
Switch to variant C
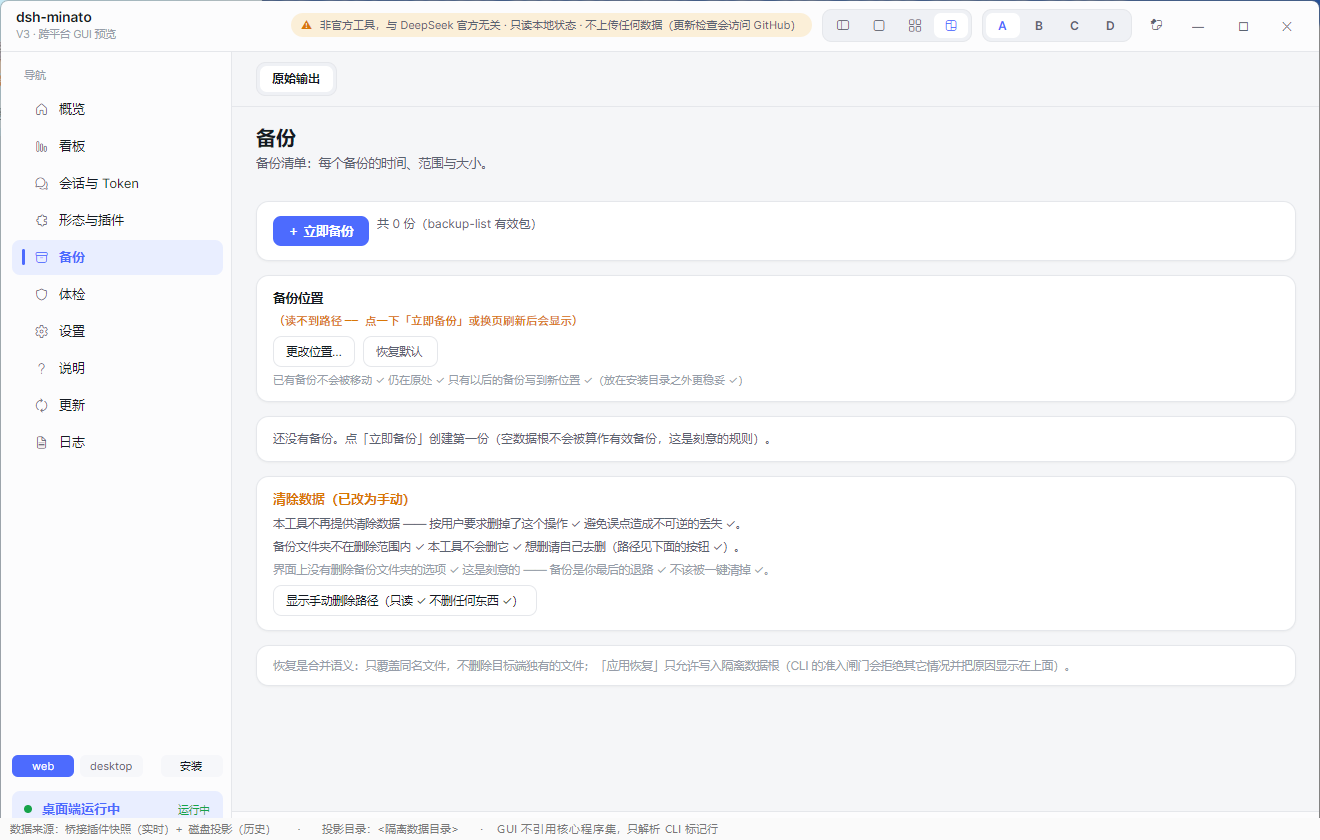click(x=1075, y=26)
